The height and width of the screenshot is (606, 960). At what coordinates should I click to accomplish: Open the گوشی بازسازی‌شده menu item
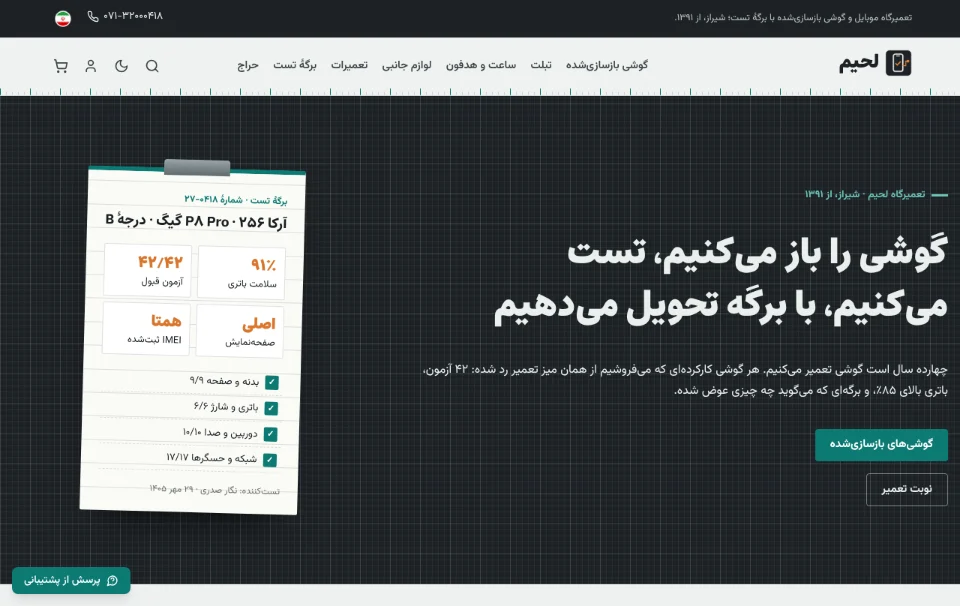pos(607,65)
